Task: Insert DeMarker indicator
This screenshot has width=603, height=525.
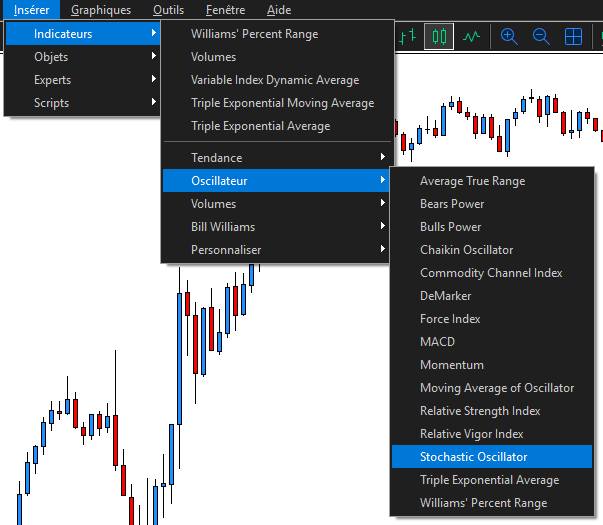Action: tap(492, 296)
